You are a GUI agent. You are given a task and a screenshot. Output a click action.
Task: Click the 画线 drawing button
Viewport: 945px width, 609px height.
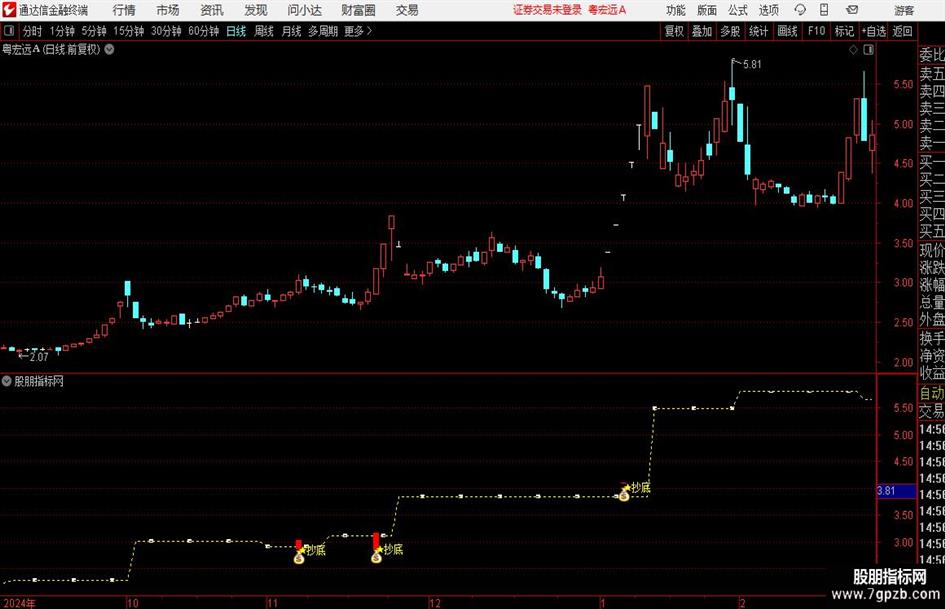click(x=787, y=31)
